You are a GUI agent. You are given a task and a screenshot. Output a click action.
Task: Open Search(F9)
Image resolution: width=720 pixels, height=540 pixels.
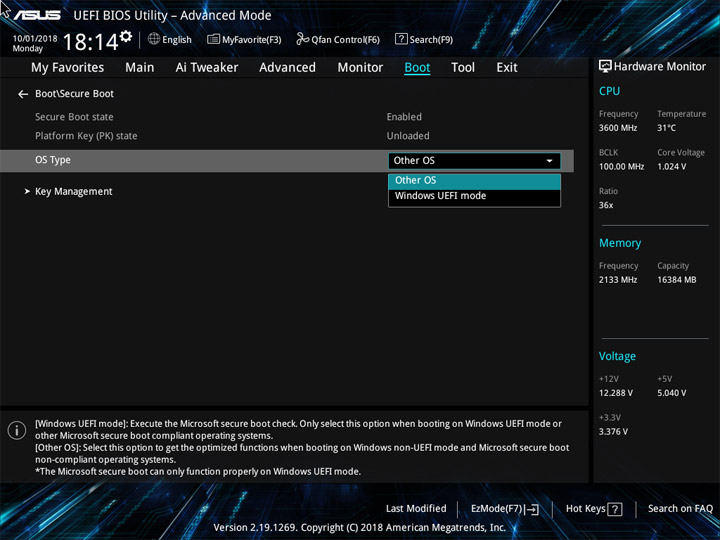coord(424,39)
